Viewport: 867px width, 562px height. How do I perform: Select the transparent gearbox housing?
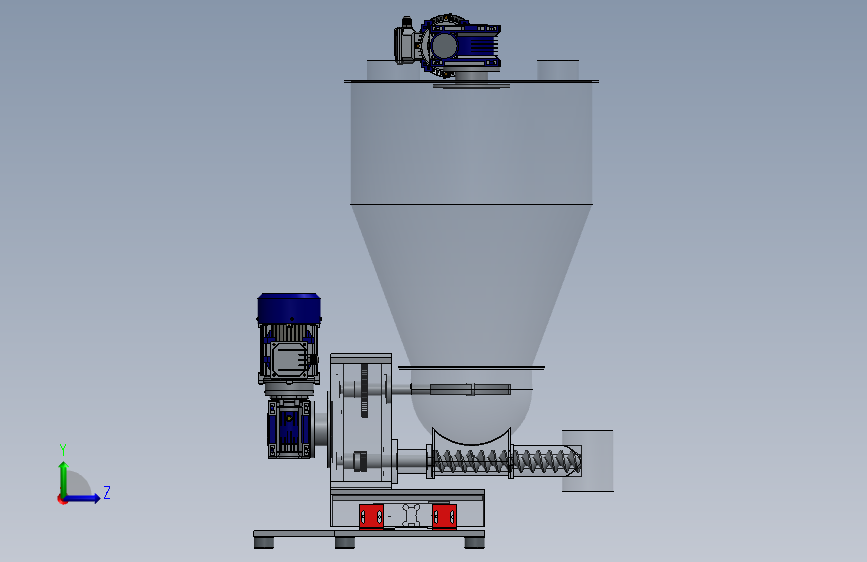click(361, 421)
